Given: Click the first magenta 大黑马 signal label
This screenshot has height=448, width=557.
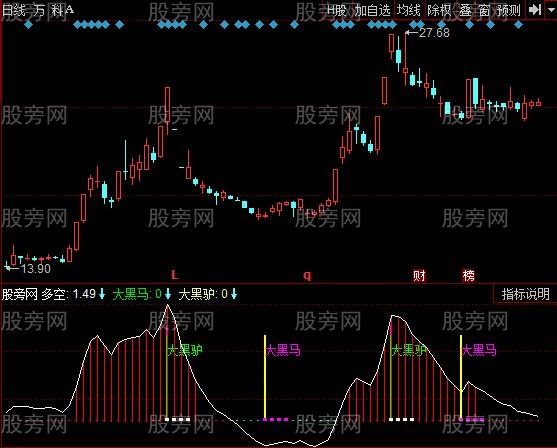Looking at the screenshot, I should [283, 350].
